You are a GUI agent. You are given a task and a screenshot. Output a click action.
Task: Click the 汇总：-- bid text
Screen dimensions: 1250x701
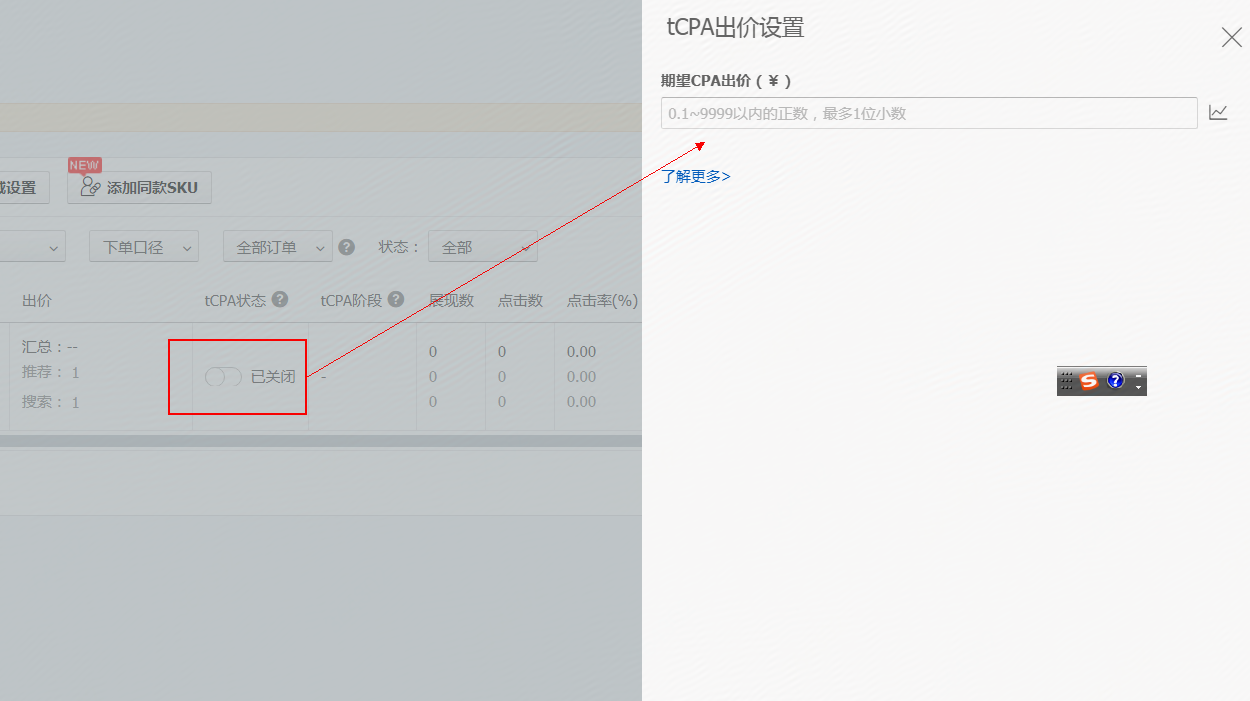[50, 347]
